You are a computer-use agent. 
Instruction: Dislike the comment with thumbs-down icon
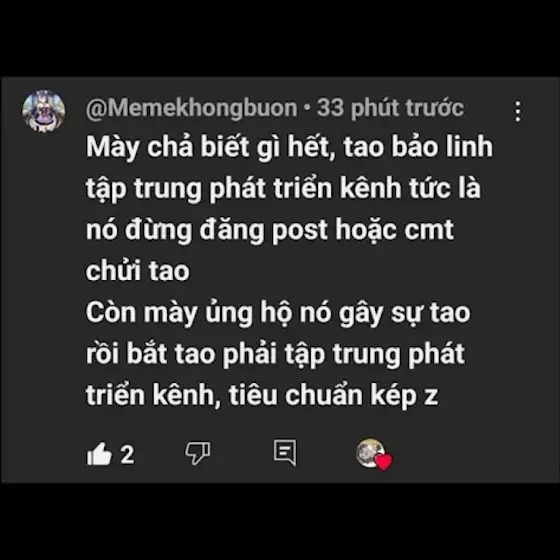click(x=198, y=454)
